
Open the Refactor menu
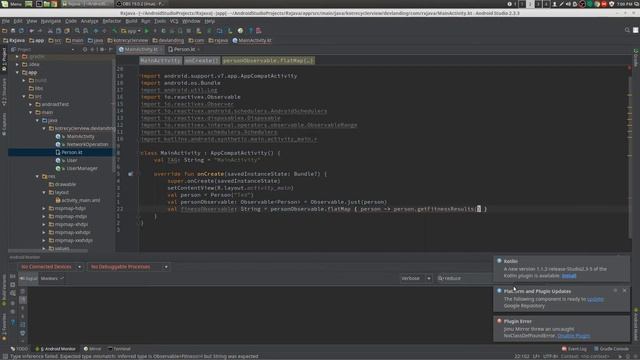pyautogui.click(x=111, y=21)
